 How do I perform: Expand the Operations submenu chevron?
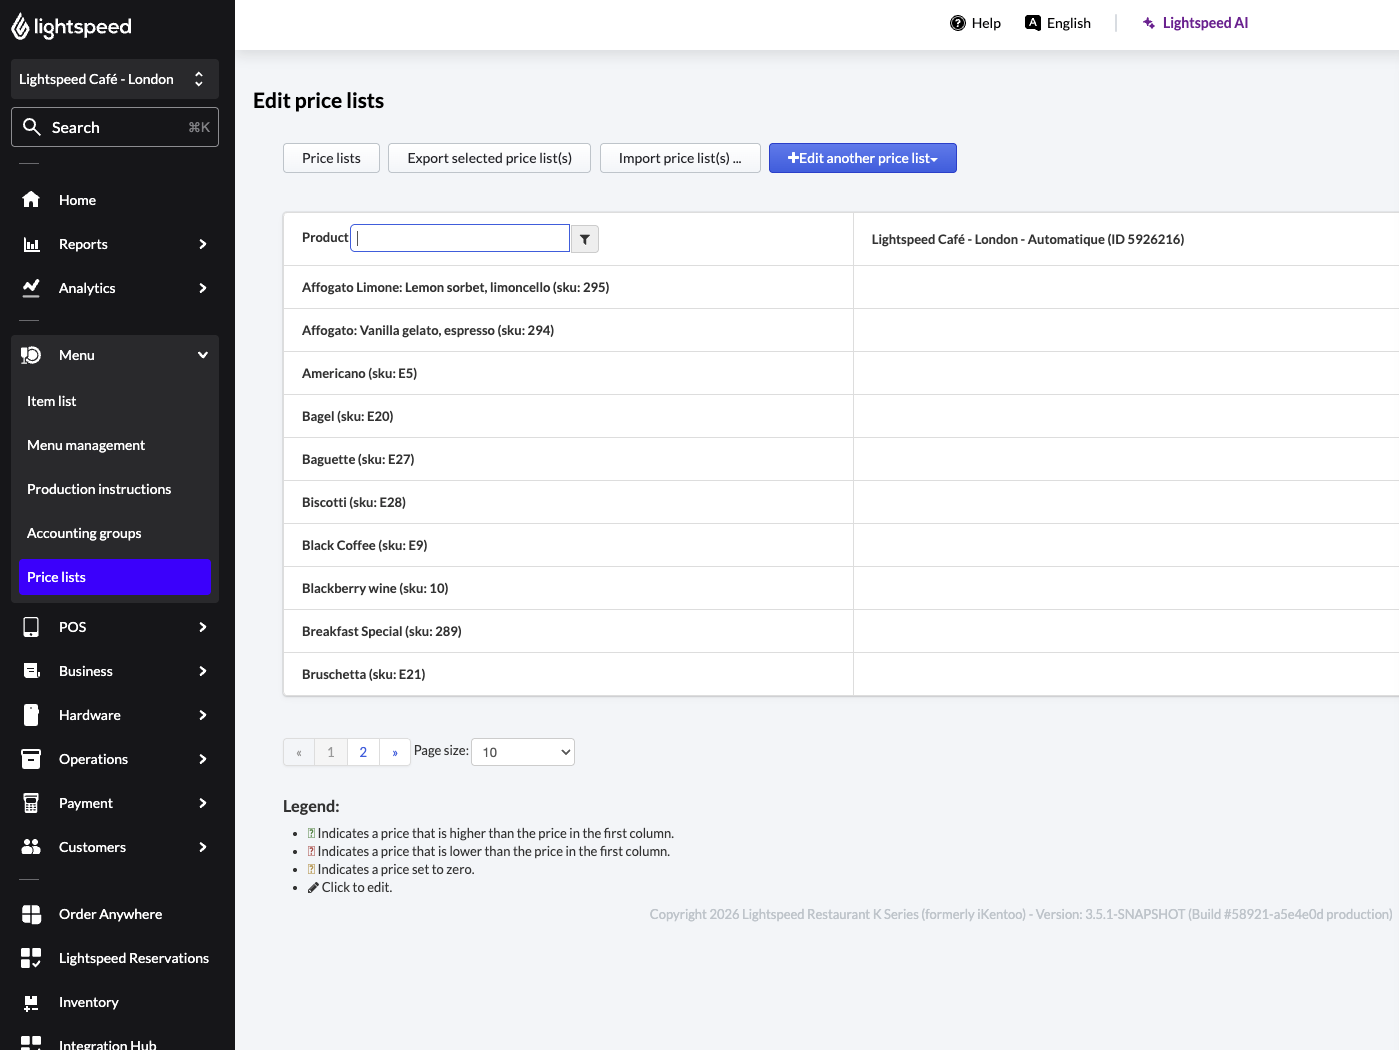click(x=203, y=759)
